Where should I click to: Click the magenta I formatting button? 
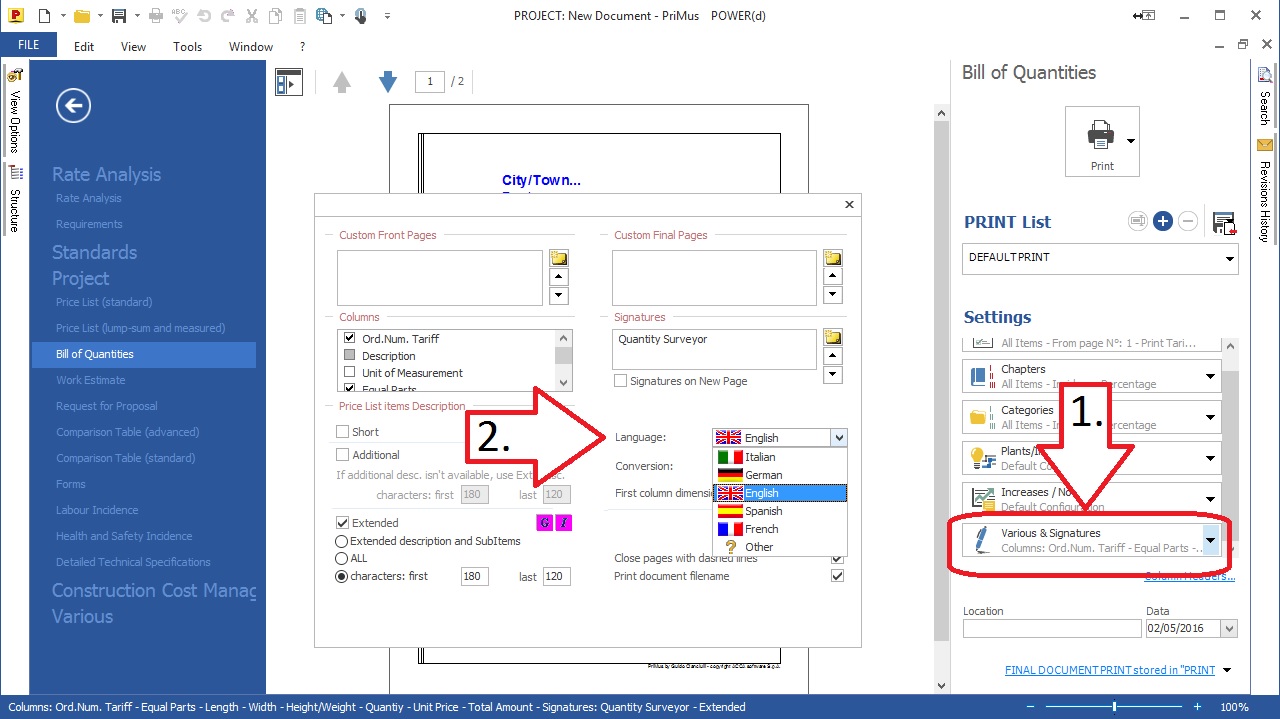564,522
